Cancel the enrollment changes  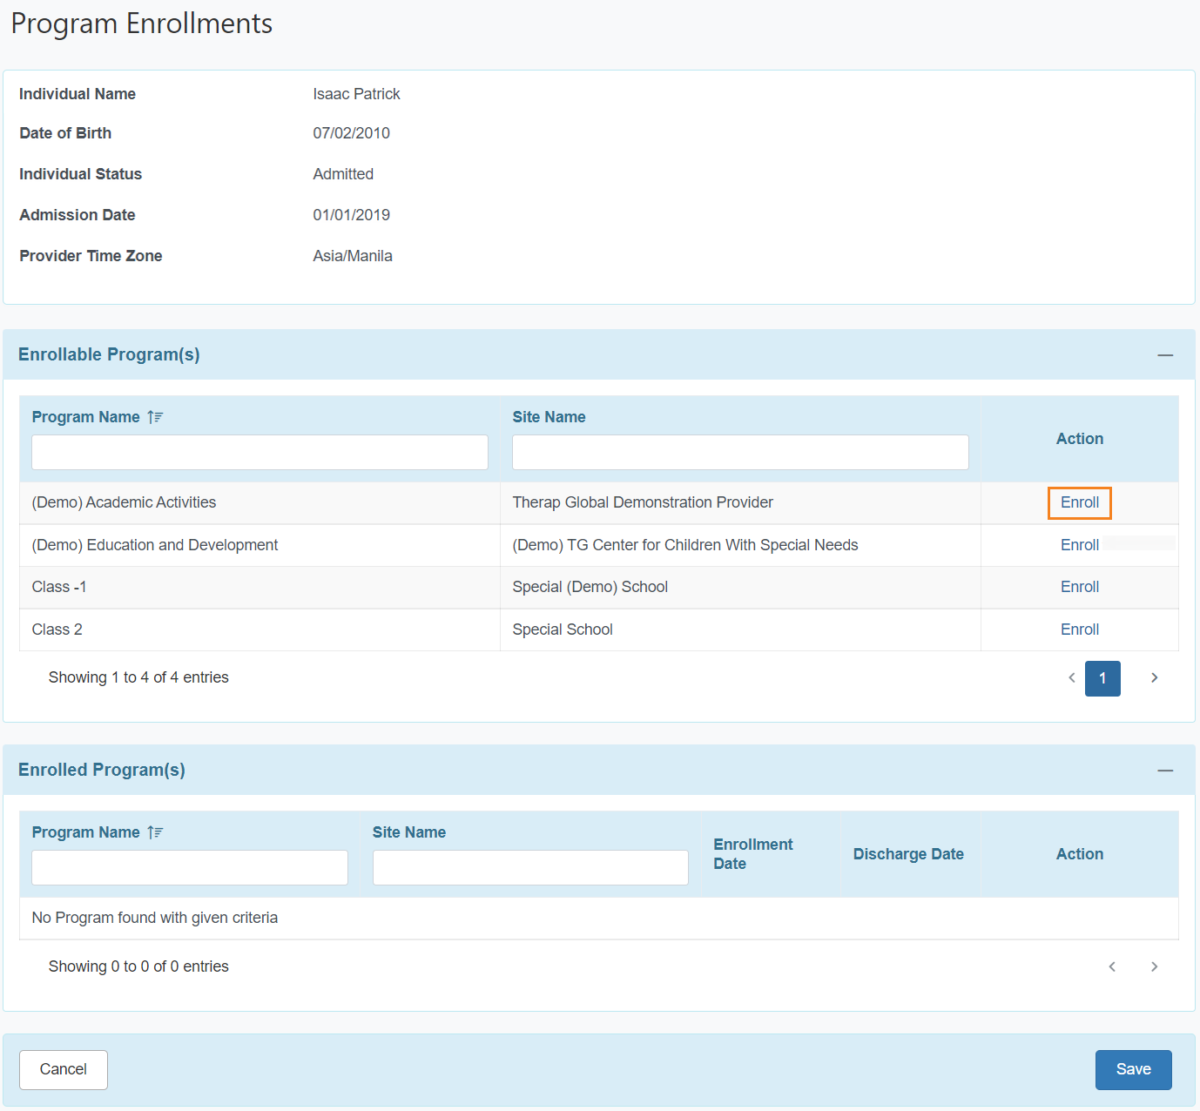(63, 1069)
